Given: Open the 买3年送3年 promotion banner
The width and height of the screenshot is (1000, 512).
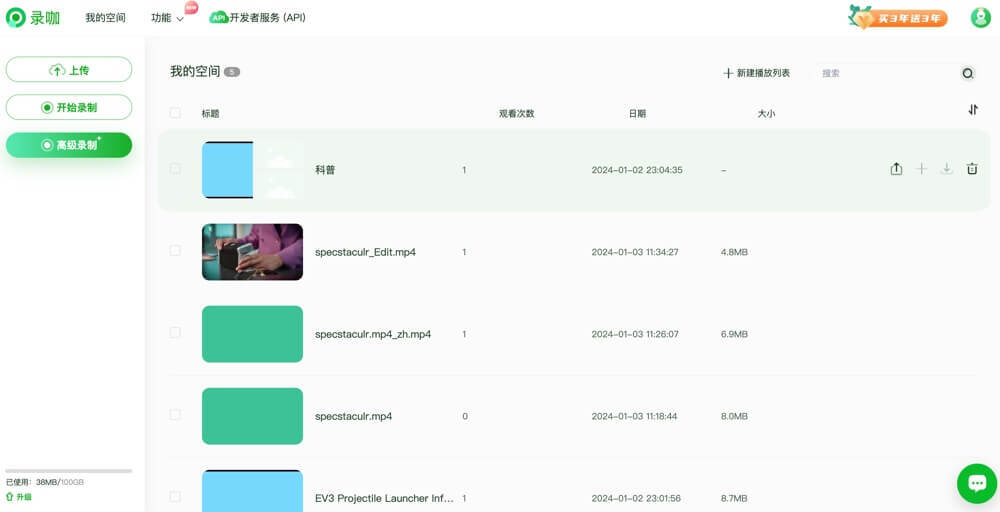Looking at the screenshot, I should 898,18.
